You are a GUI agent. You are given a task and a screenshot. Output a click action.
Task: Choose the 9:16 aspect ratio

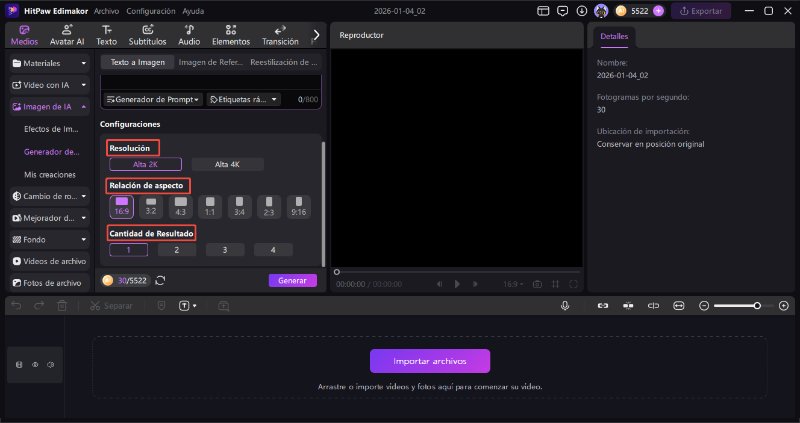298,206
